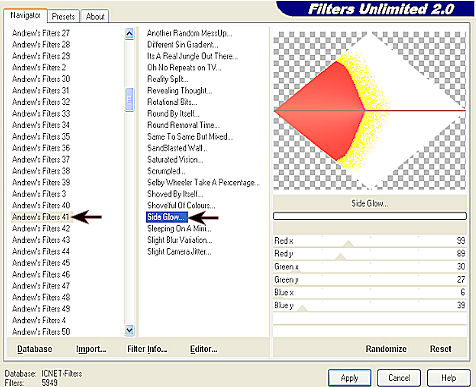
Task: Open the About tab
Action: (x=95, y=16)
